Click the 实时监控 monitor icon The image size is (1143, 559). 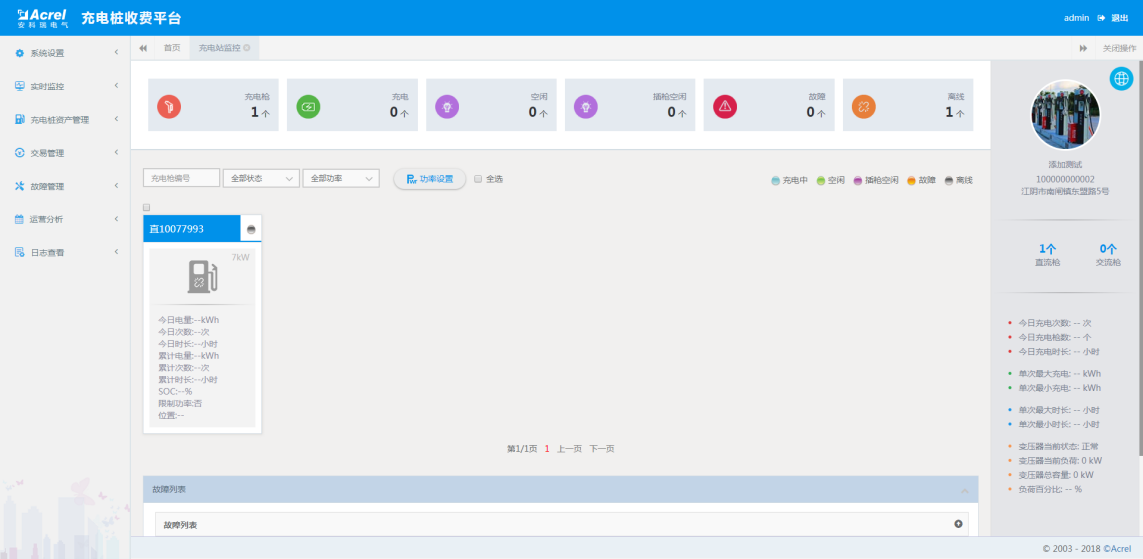tap(20, 86)
